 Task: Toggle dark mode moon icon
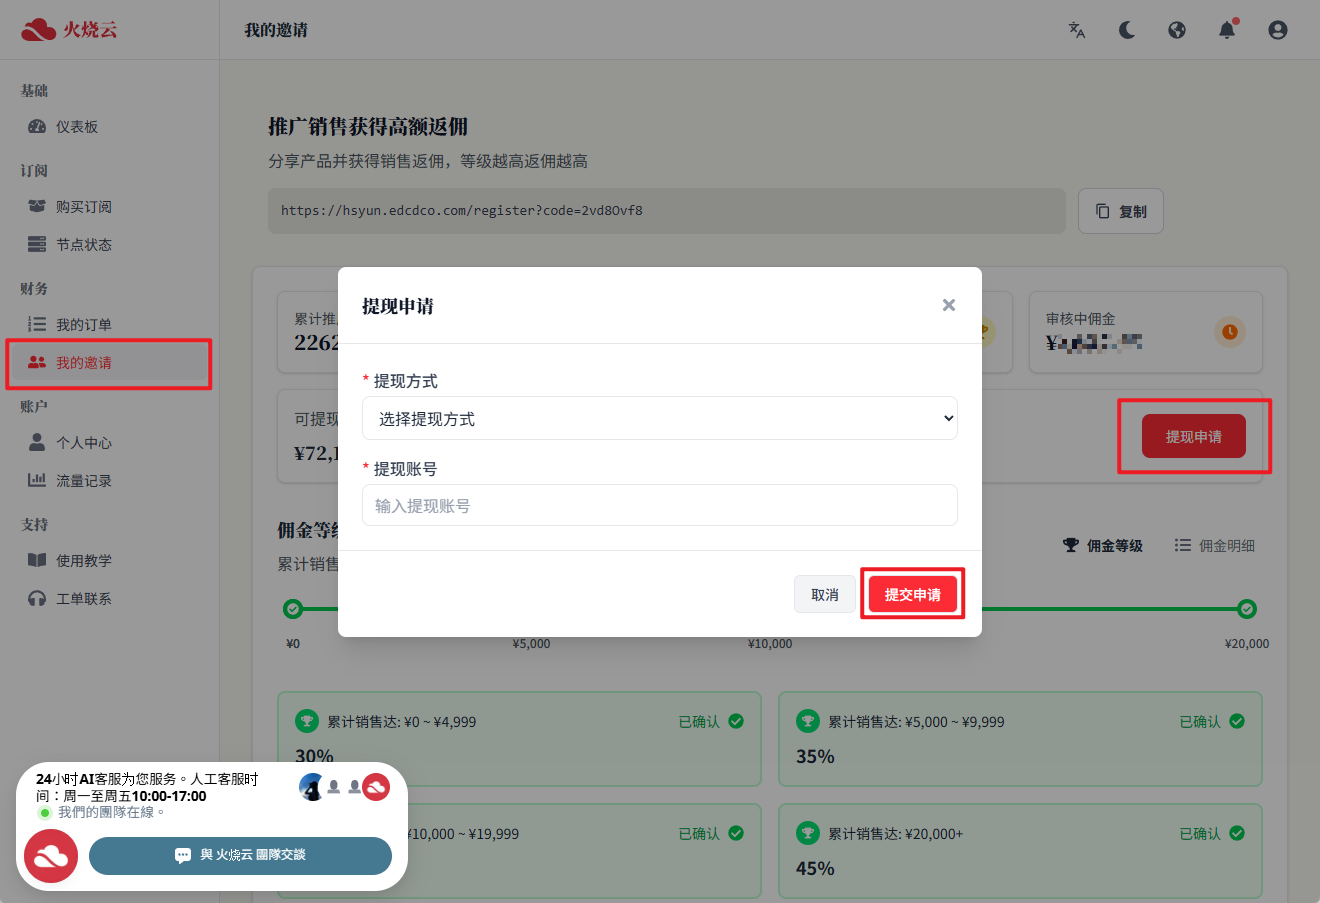pyautogui.click(x=1127, y=30)
